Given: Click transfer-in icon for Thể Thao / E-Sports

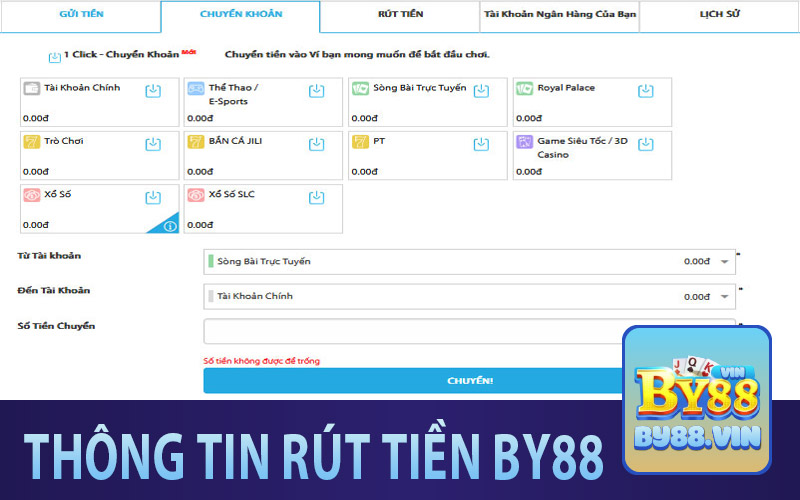Looking at the screenshot, I should 316,91.
